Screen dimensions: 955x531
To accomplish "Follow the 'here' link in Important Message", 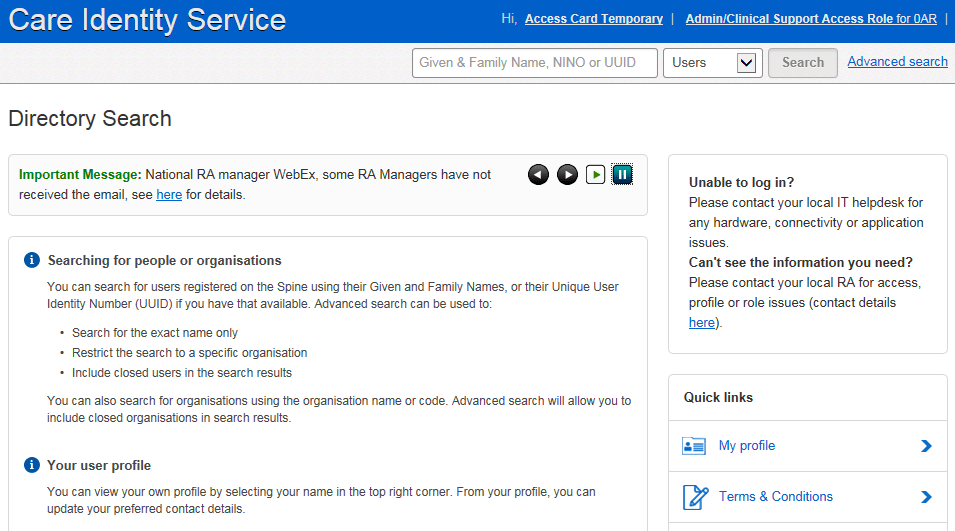I will (169, 195).
